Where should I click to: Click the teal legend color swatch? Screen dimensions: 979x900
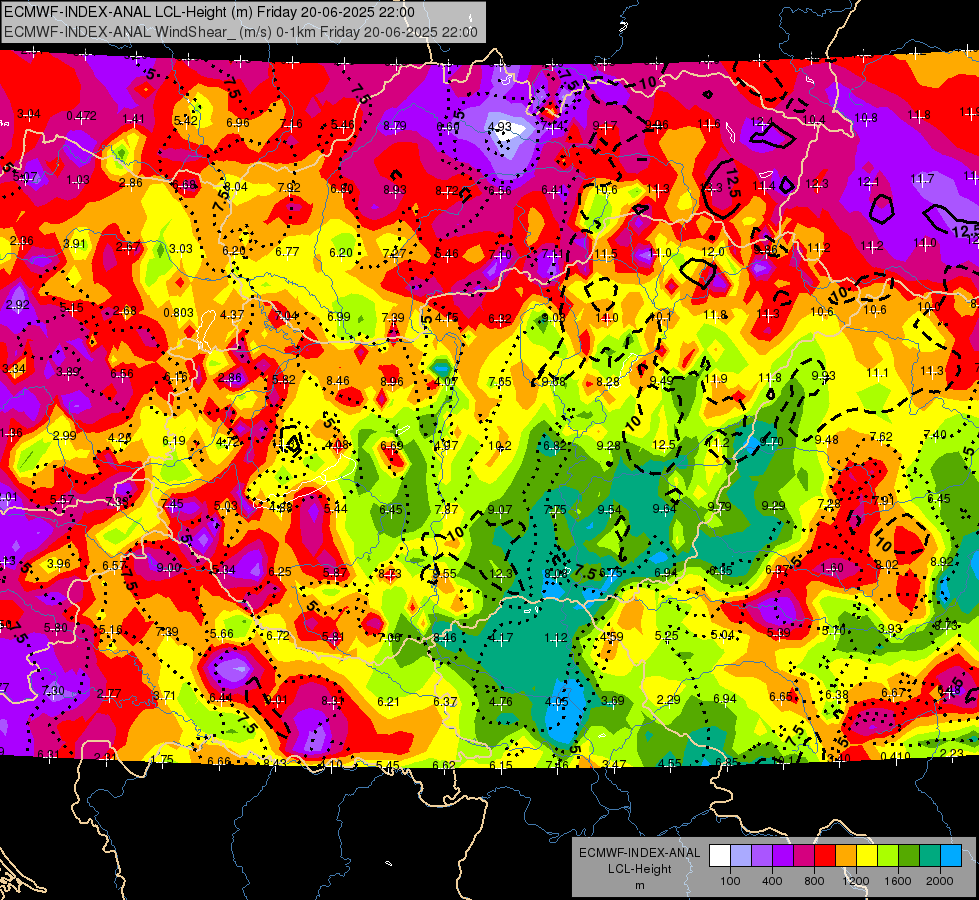930,856
